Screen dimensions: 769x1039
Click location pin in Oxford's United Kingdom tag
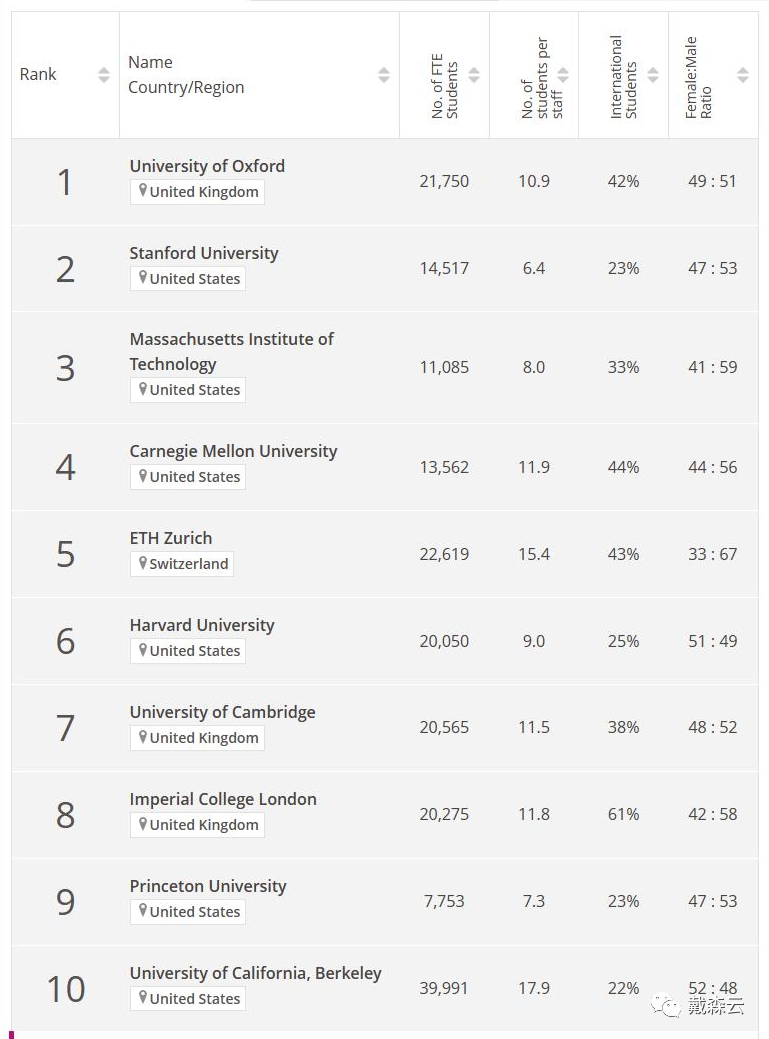click(142, 191)
